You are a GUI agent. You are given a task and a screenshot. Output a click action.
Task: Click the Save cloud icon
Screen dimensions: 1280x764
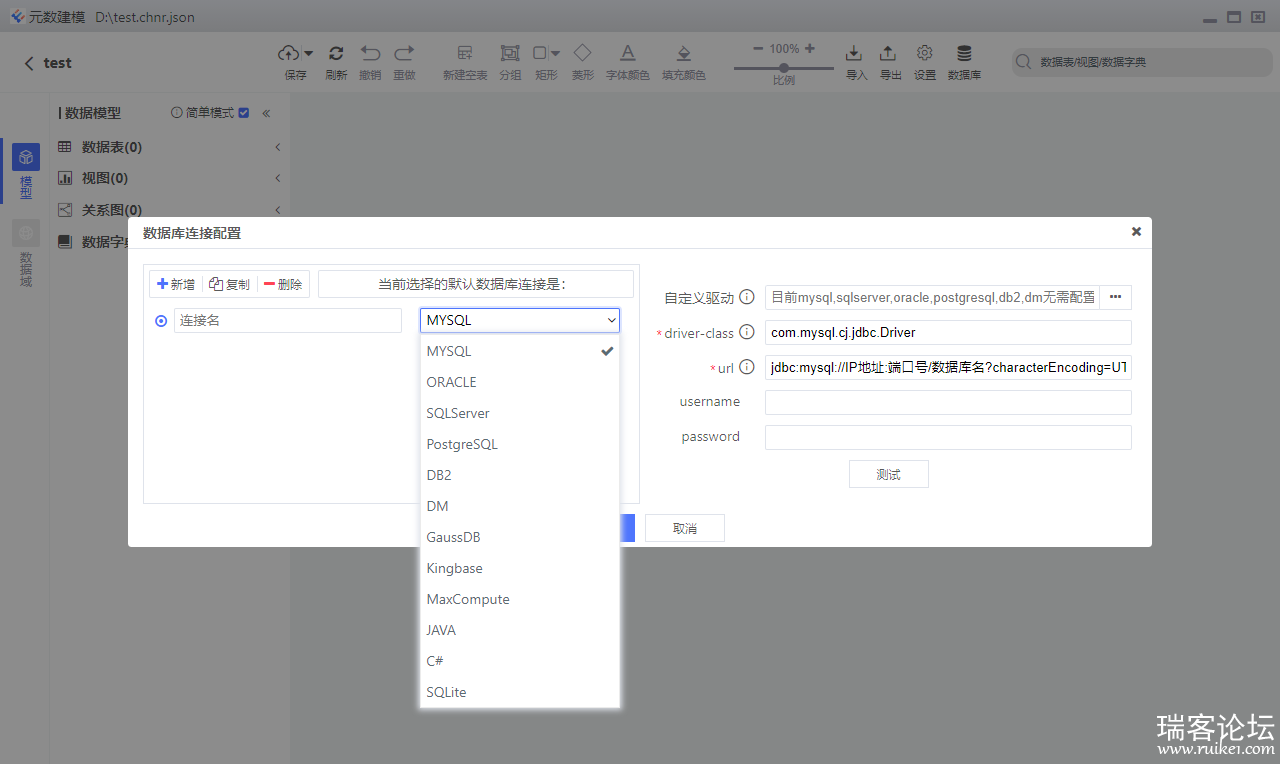pos(289,53)
